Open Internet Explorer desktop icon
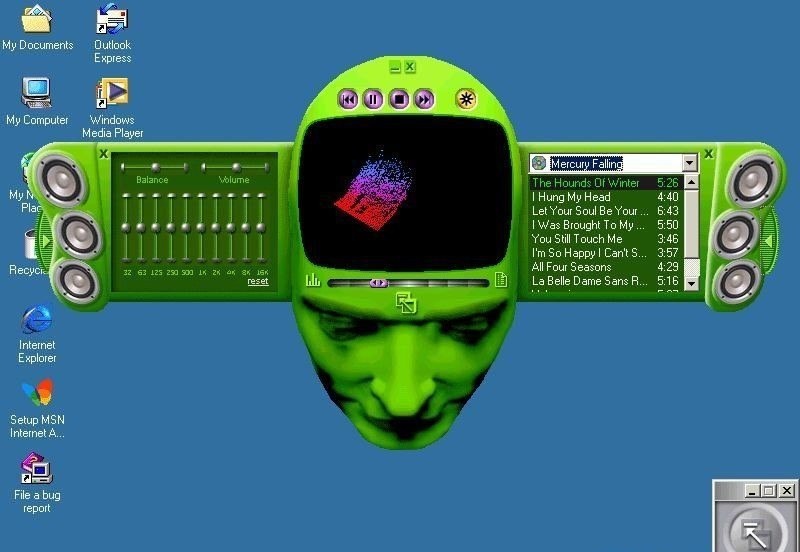The width and height of the screenshot is (800, 552). tap(37, 334)
